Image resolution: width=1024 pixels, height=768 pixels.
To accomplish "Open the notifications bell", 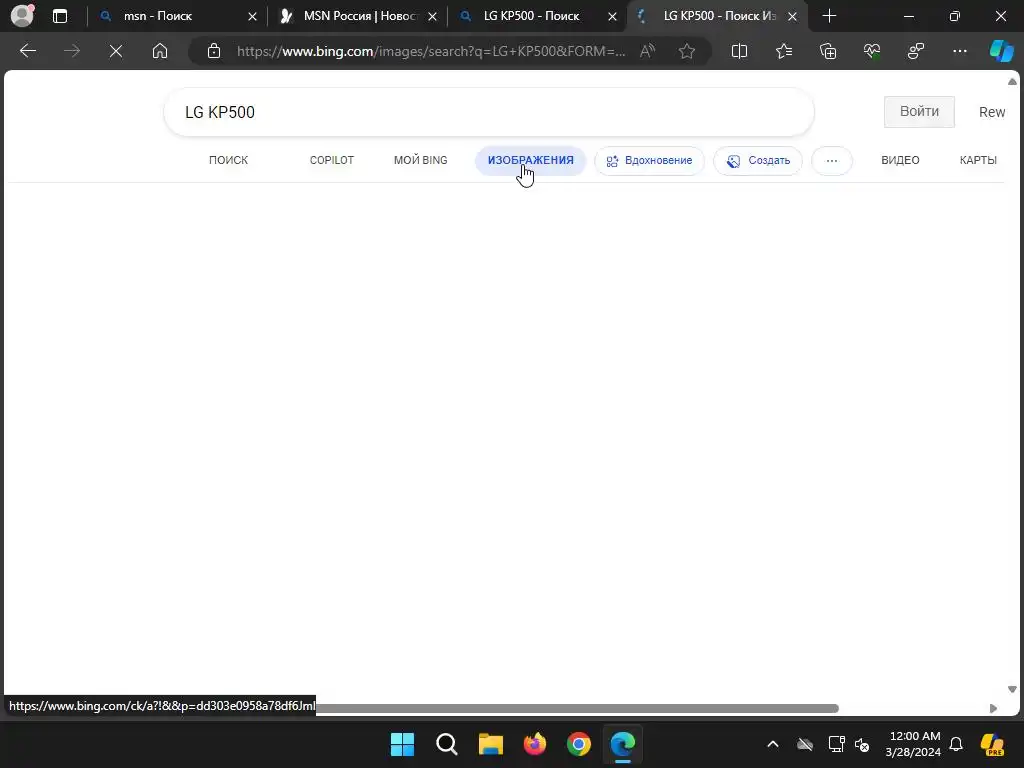I will click(956, 744).
